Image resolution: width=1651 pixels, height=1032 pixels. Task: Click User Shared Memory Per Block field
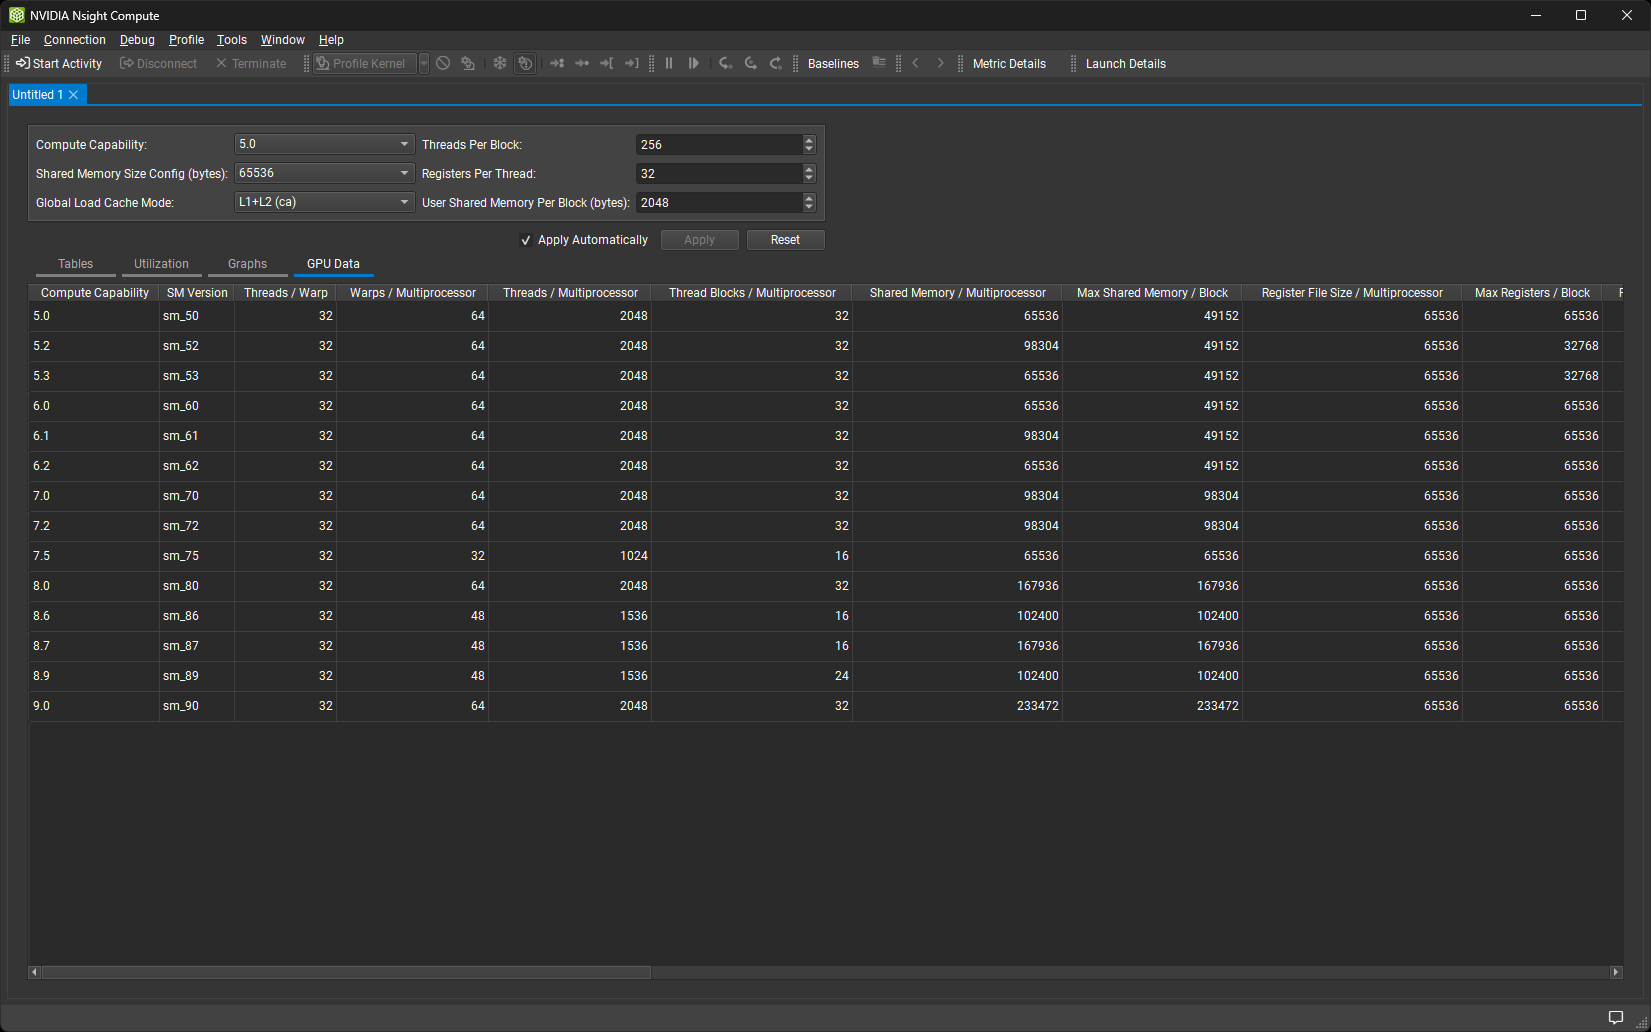(x=719, y=202)
